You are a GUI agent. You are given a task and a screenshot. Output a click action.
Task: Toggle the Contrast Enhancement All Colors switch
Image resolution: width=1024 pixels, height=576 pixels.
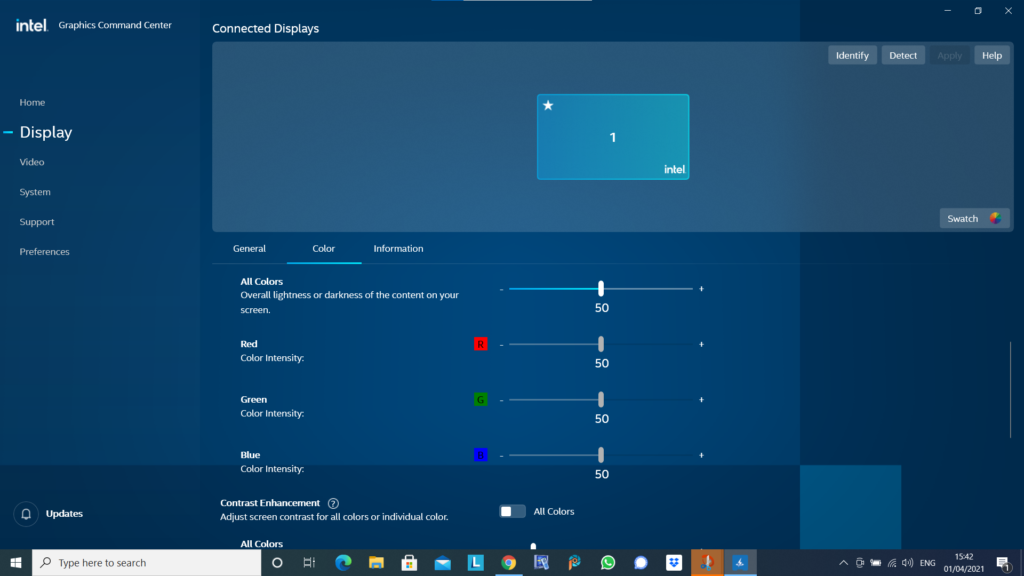tap(512, 511)
